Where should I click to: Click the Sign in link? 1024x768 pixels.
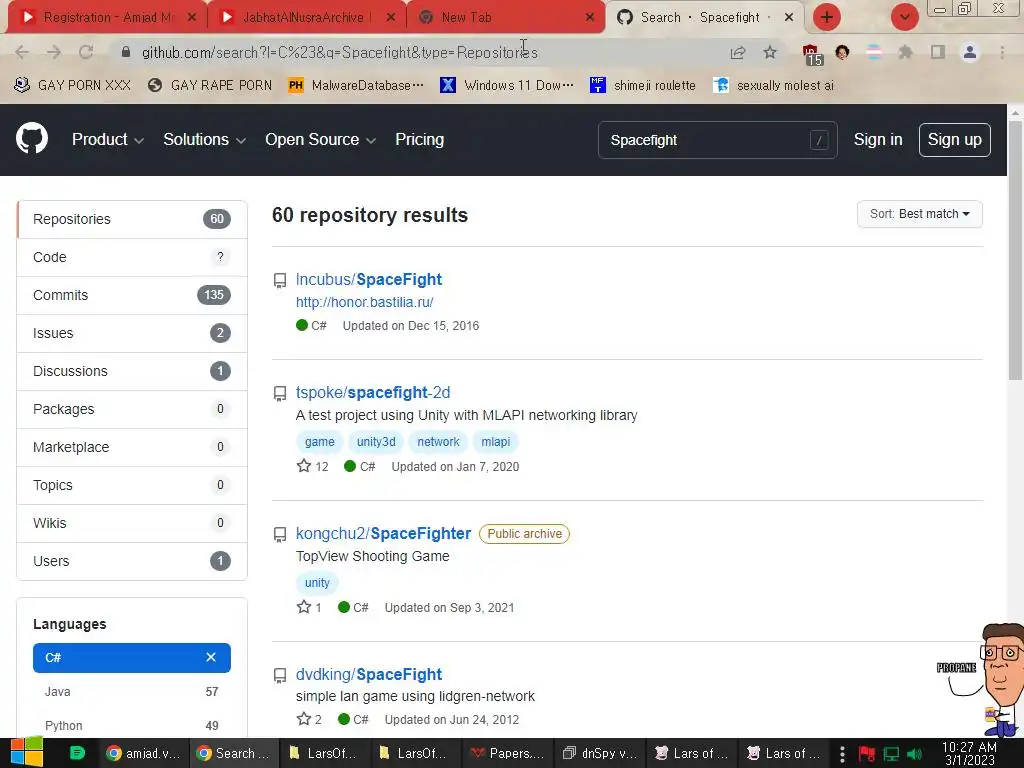[x=878, y=140]
